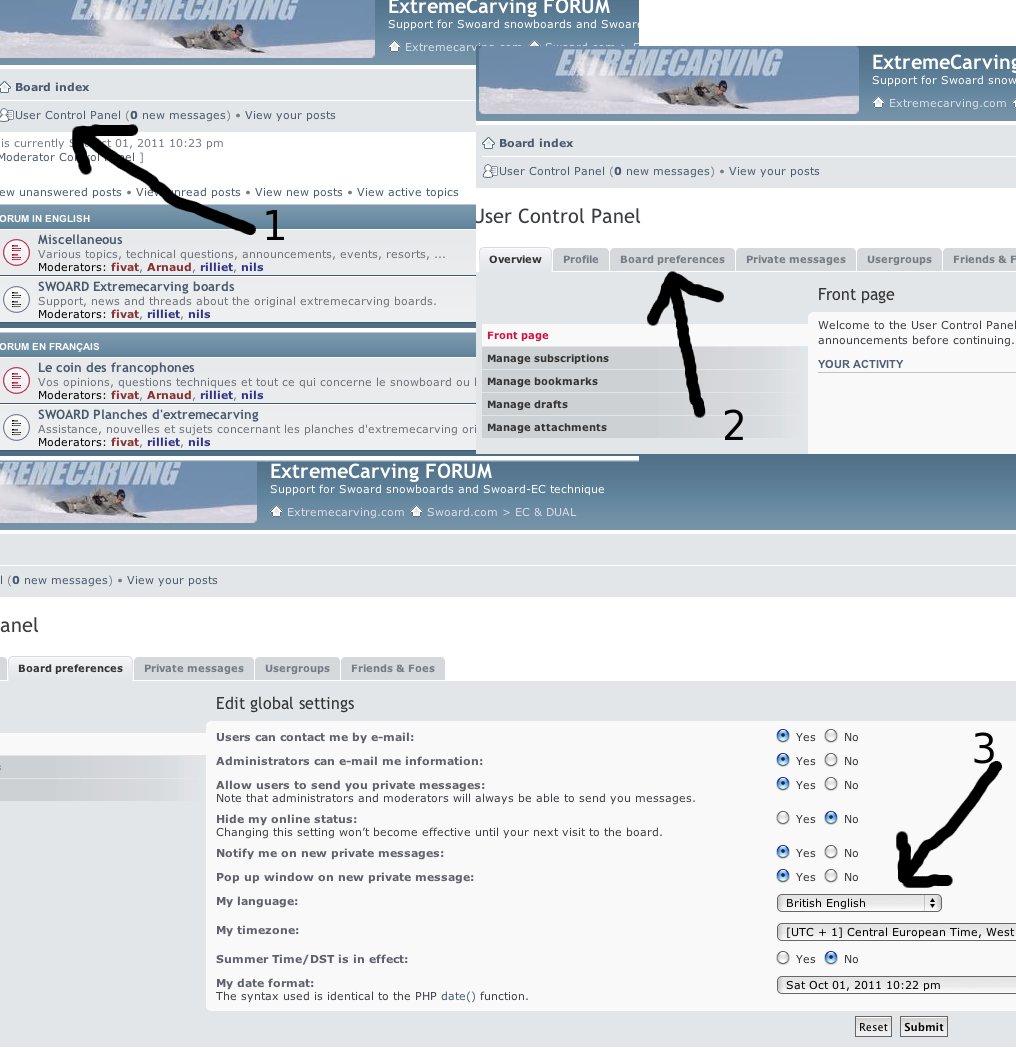The height and width of the screenshot is (1048, 1016).
Task: Open the My language dropdown
Action: [859, 903]
